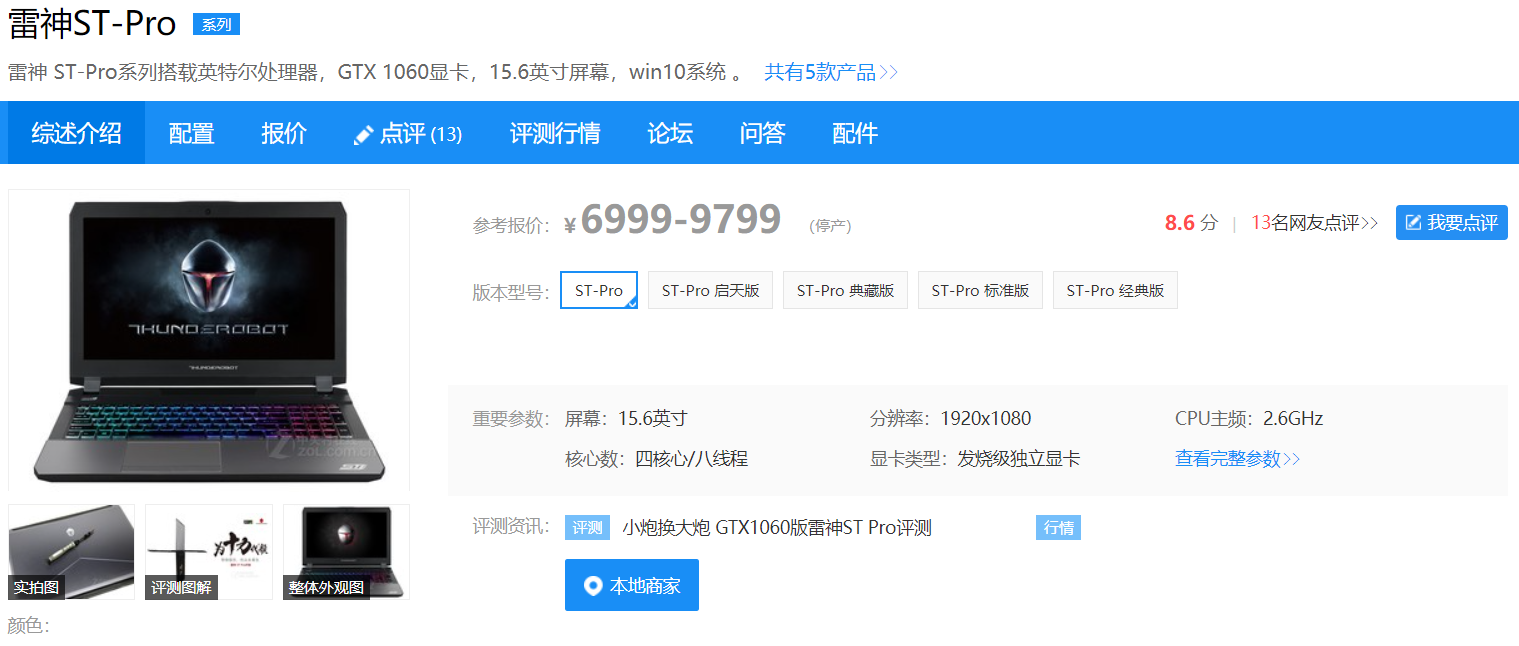Expand the 共有5款产品 link

coord(831,72)
